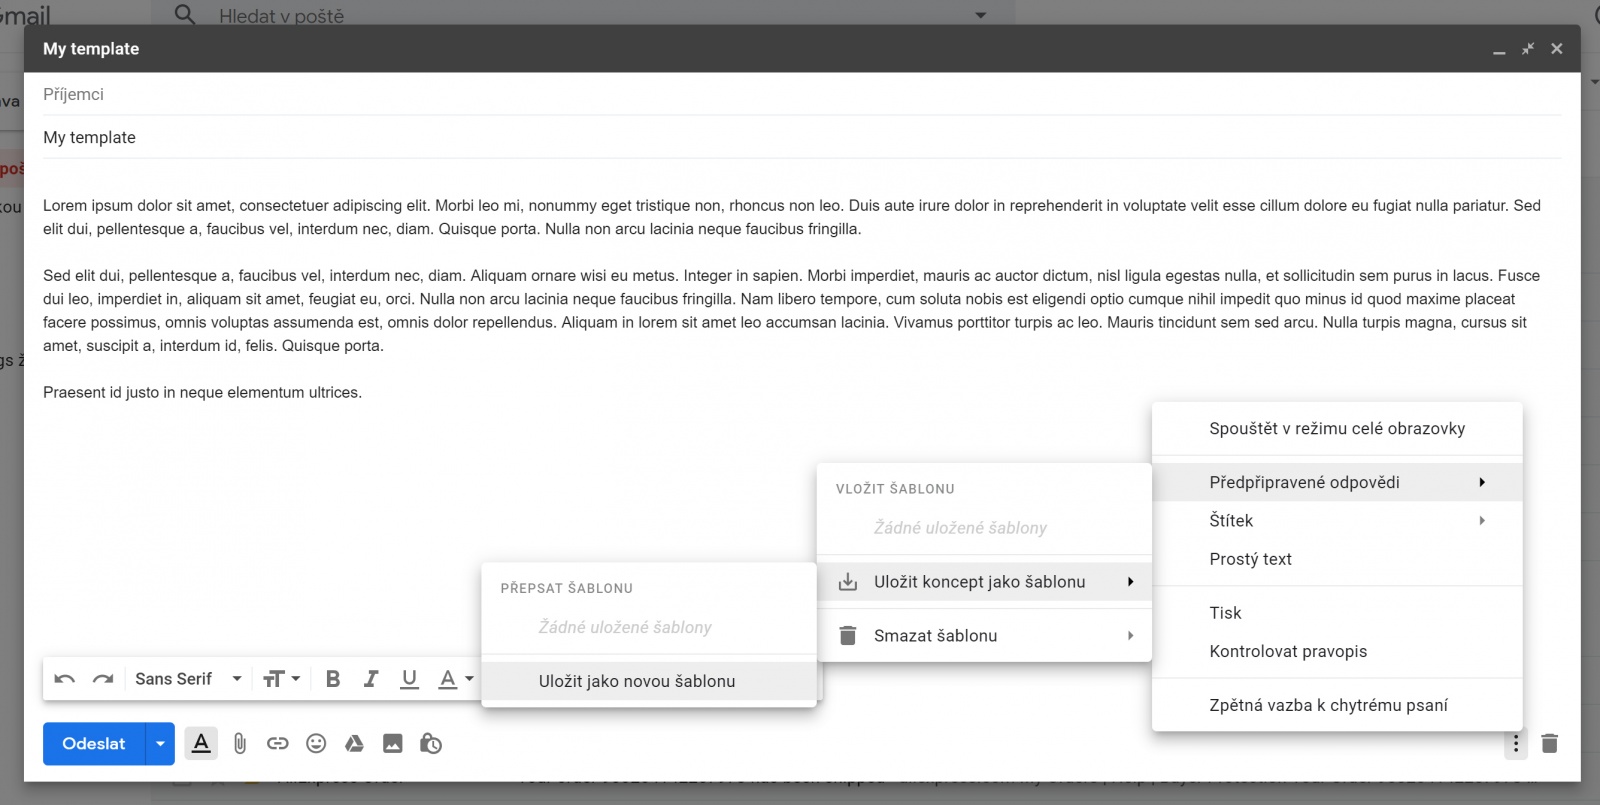Screen dimensions: 1600x805
Task: Select Uložit jako novou šablonu
Action: coord(649,681)
